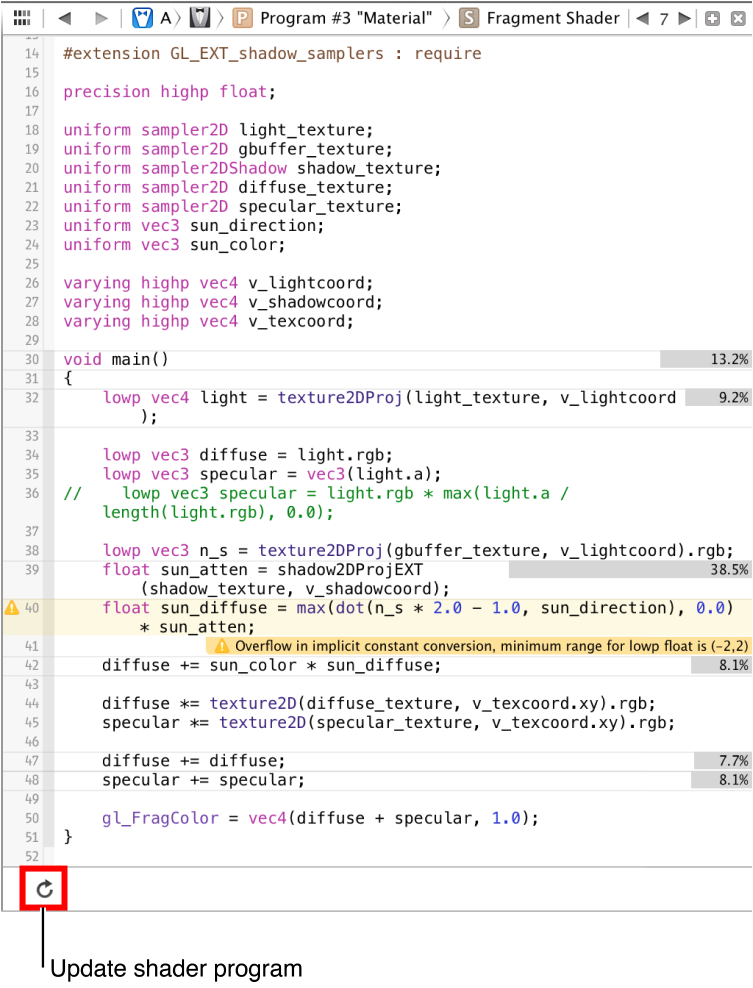This screenshot has height=988, width=753.
Task: Click the add editor plus button
Action: [x=712, y=18]
